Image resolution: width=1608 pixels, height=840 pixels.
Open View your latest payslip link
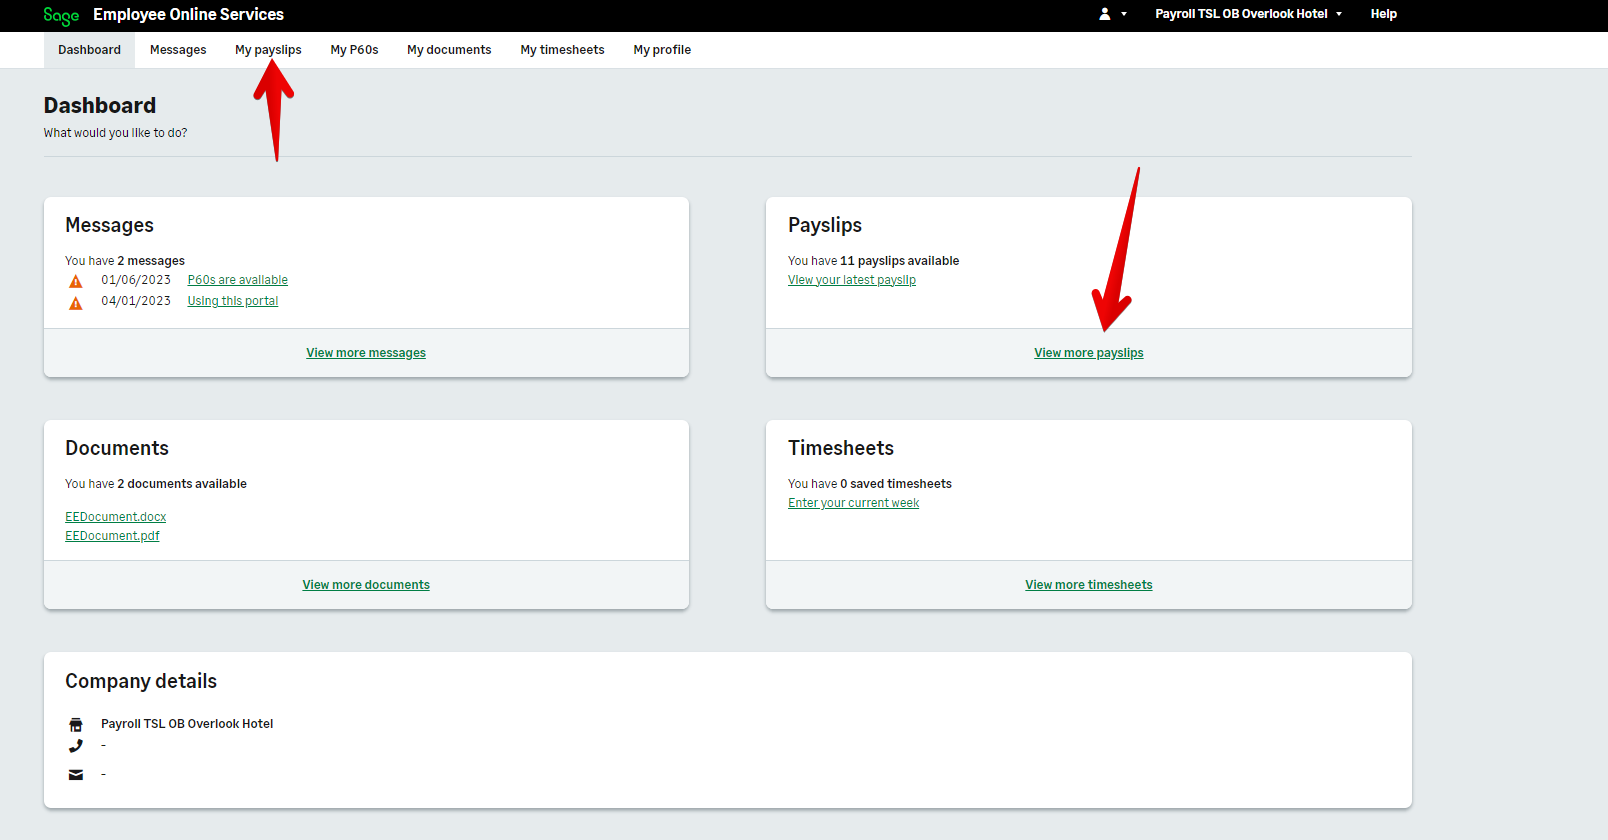pyautogui.click(x=851, y=280)
